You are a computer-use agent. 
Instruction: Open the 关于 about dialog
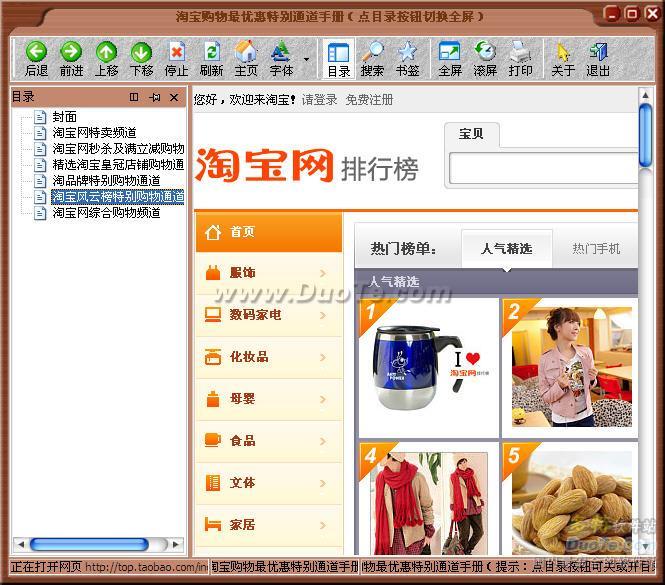563,51
